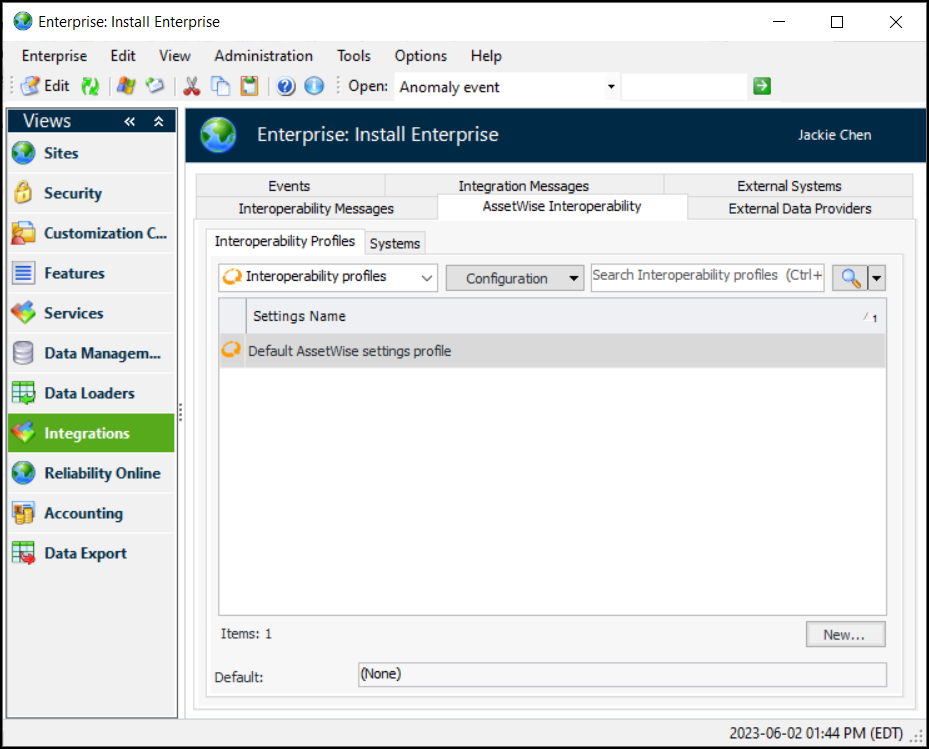Click the Cut scissors icon

[x=191, y=87]
